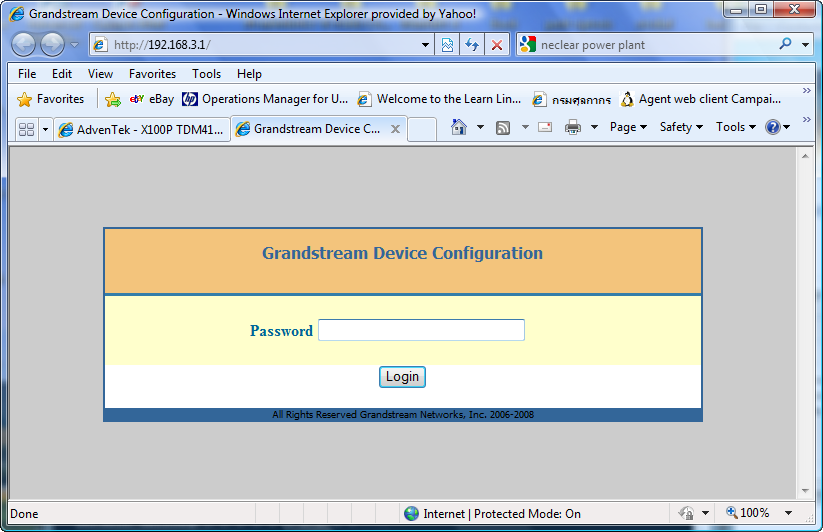Viewport: 823px width, 532px height.
Task: Open the tab list dropdown arrow
Action: pos(45,130)
